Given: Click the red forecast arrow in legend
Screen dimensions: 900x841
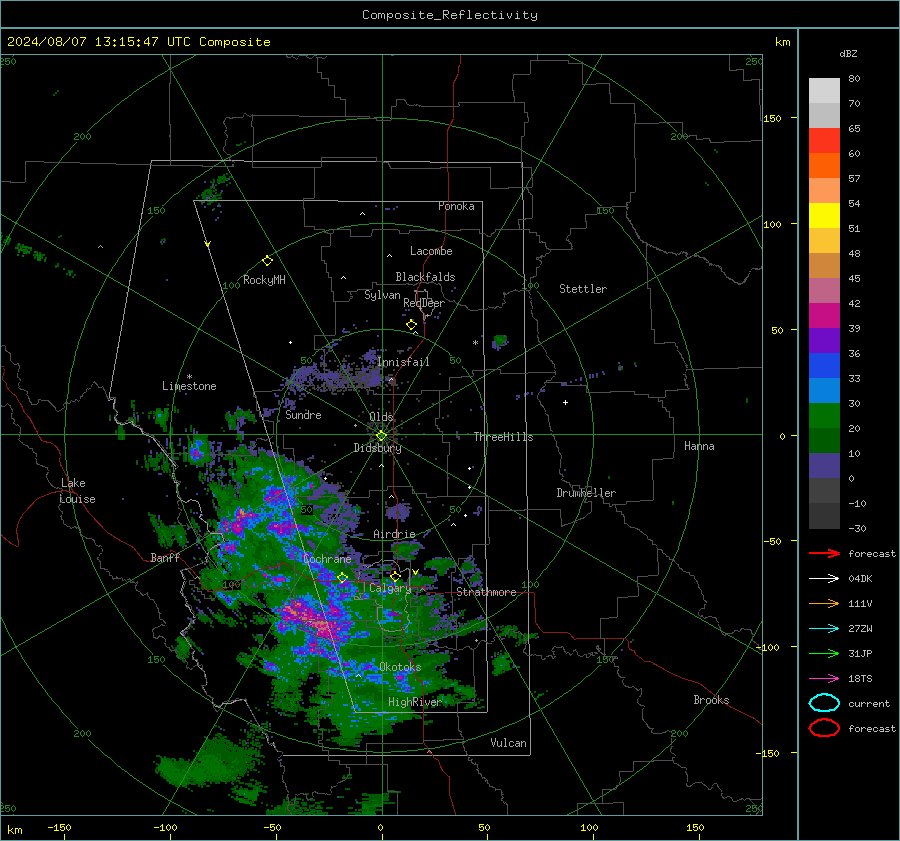Looking at the screenshot, I should pyautogui.click(x=824, y=553).
